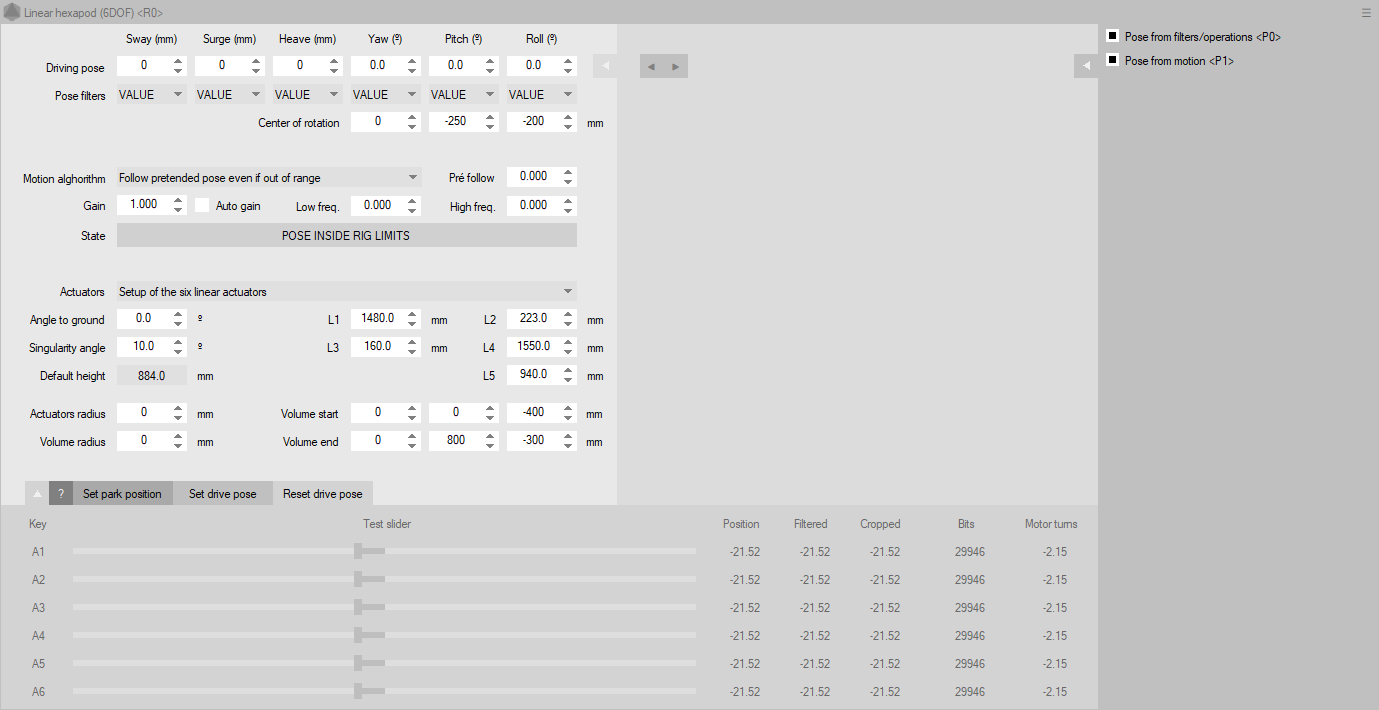Image resolution: width=1379 pixels, height=710 pixels.
Task: Toggle Pose from motion P1 checkbox
Action: 1112,60
